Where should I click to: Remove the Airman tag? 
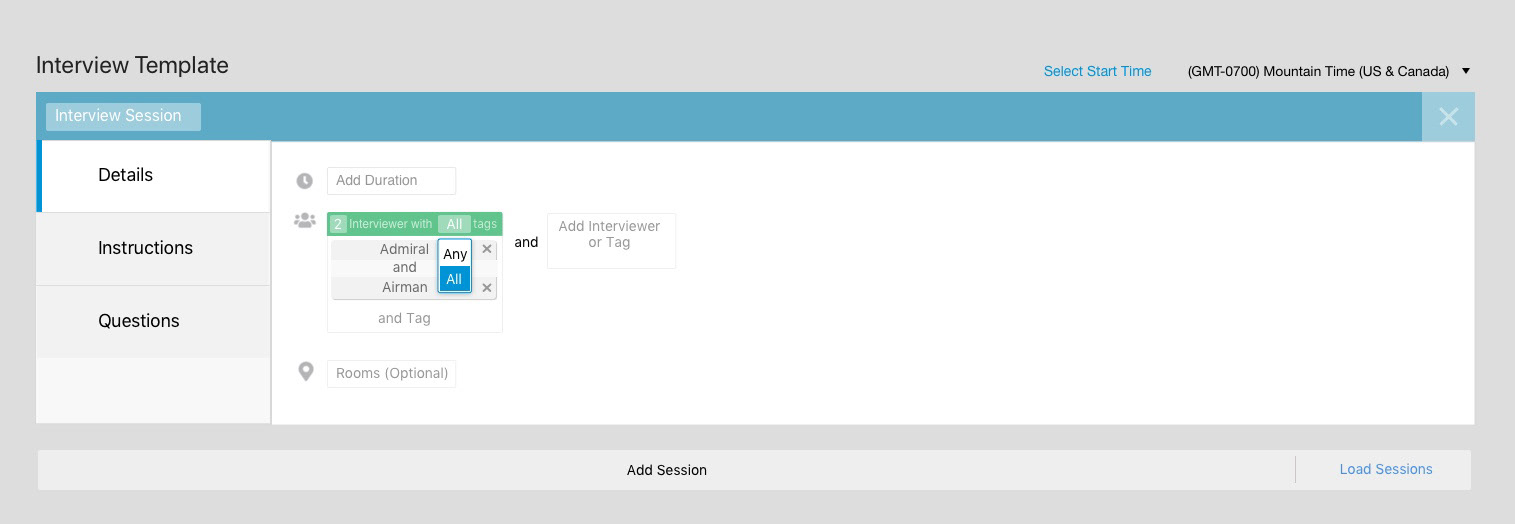point(487,288)
